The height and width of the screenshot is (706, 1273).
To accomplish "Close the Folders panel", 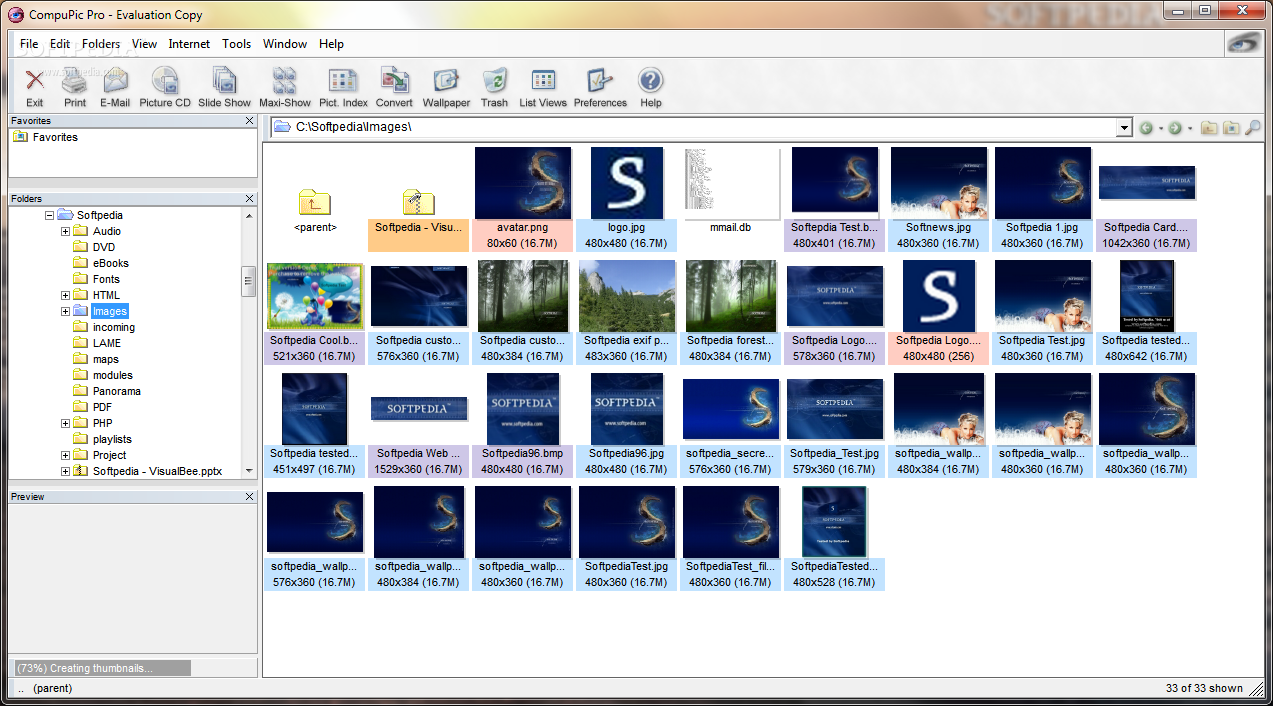I will click(250, 199).
